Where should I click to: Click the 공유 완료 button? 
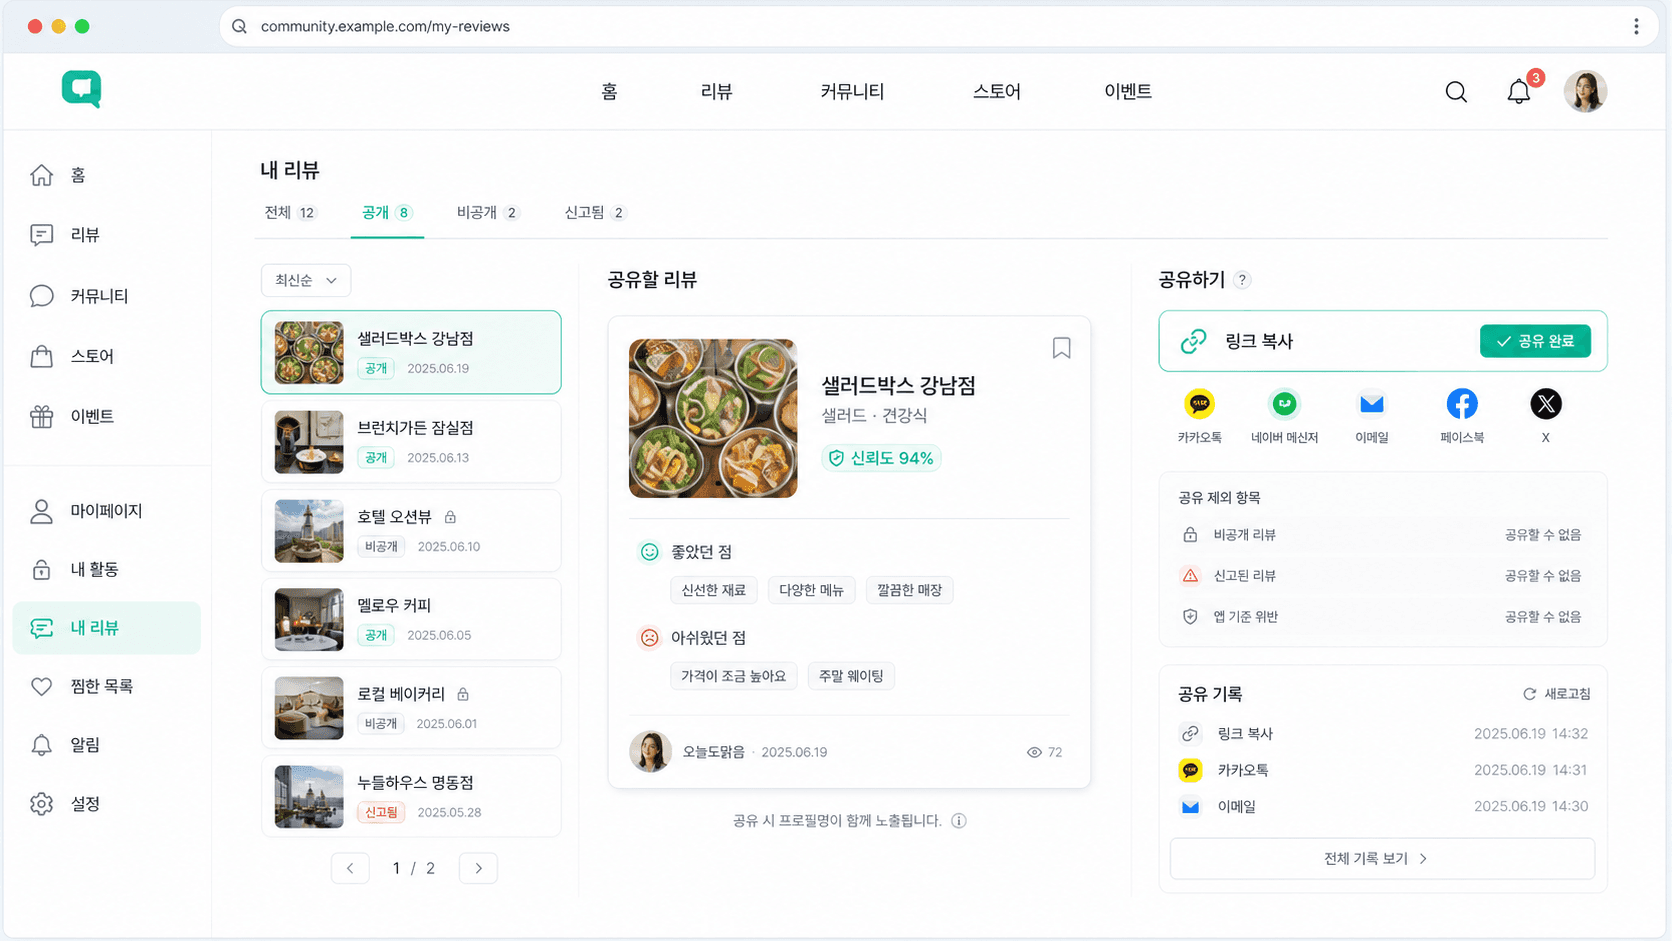click(1535, 341)
